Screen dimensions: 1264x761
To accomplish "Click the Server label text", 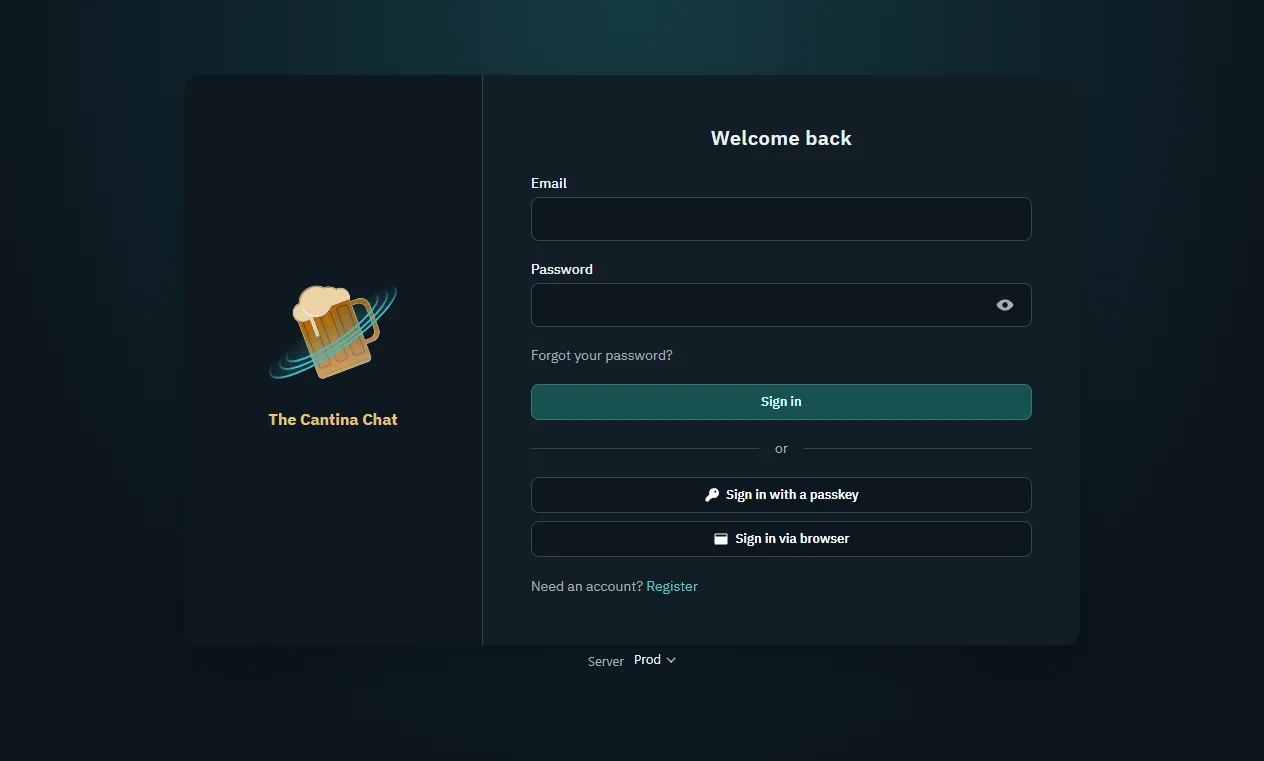I will (606, 661).
